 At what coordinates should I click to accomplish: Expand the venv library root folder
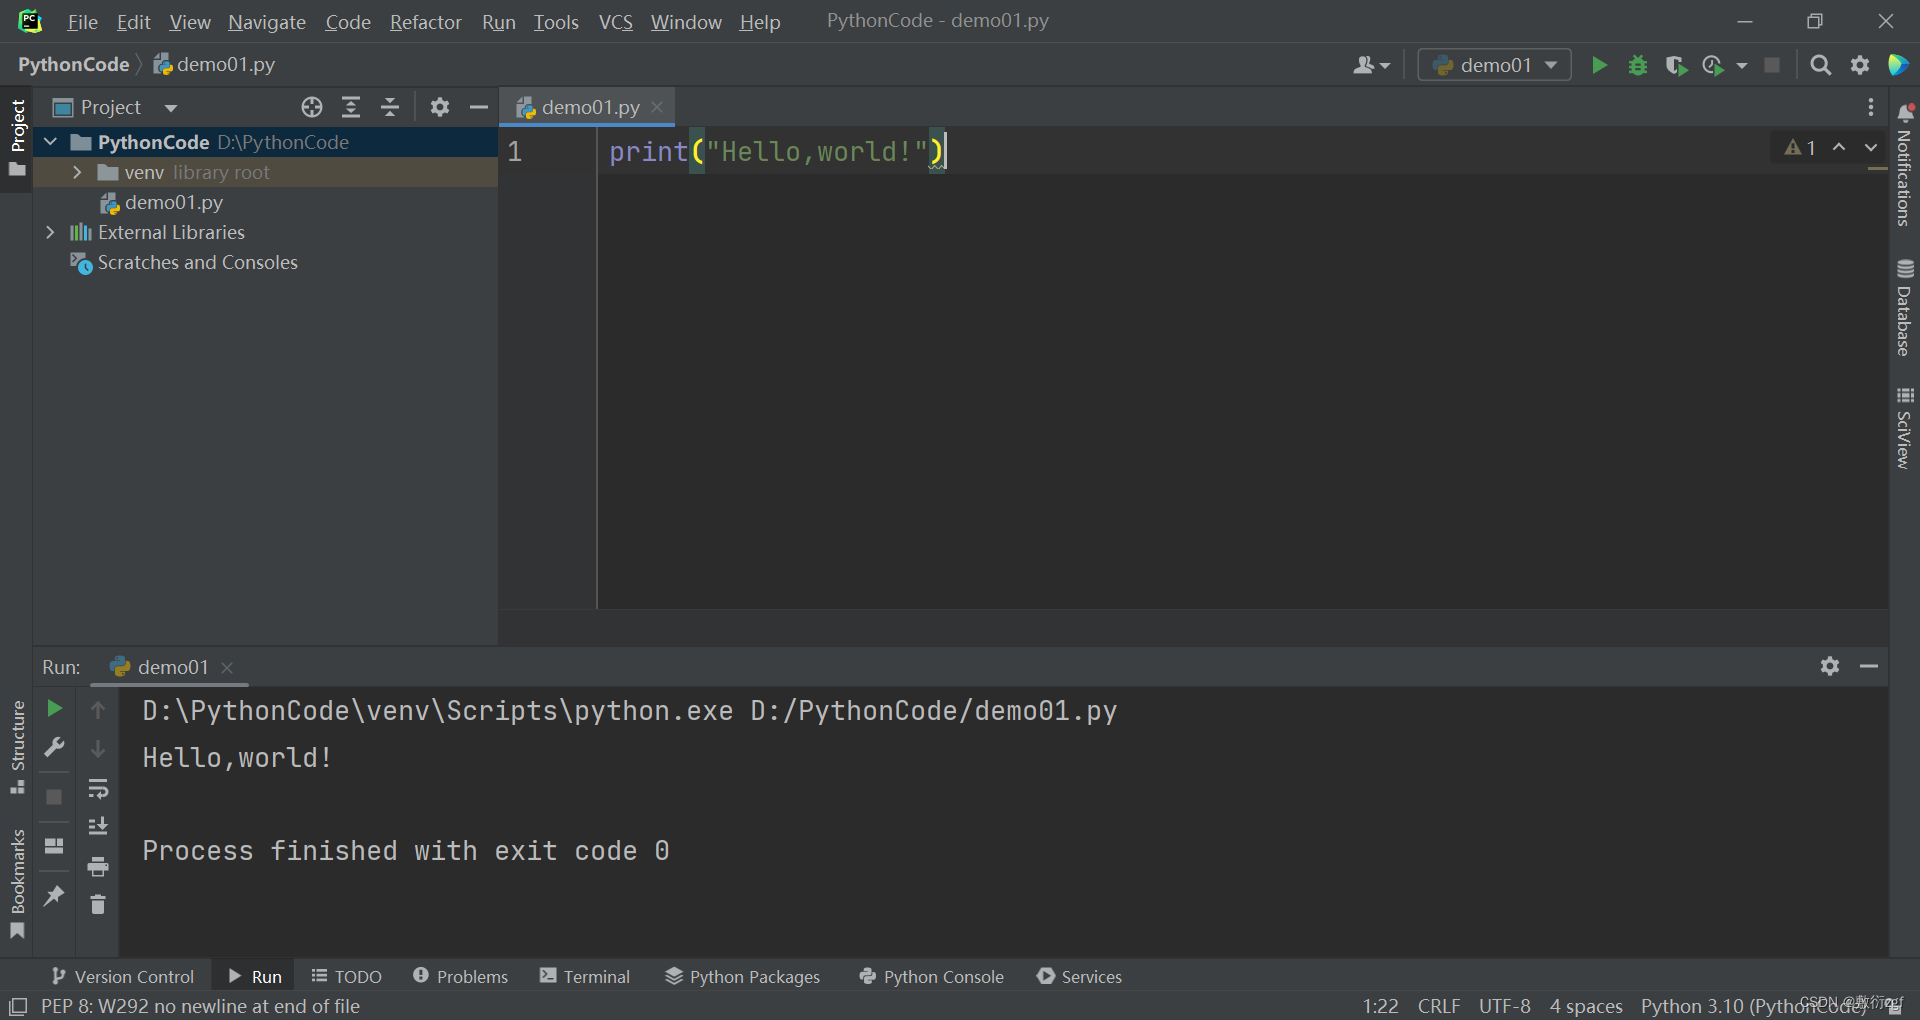(x=77, y=172)
